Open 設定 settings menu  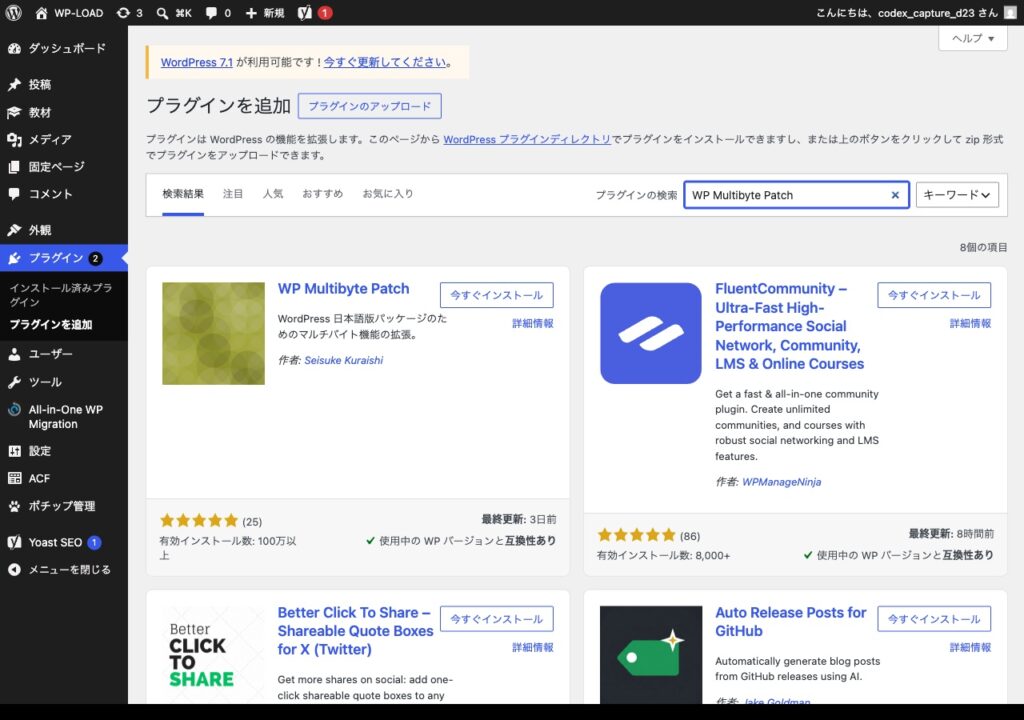point(64,451)
